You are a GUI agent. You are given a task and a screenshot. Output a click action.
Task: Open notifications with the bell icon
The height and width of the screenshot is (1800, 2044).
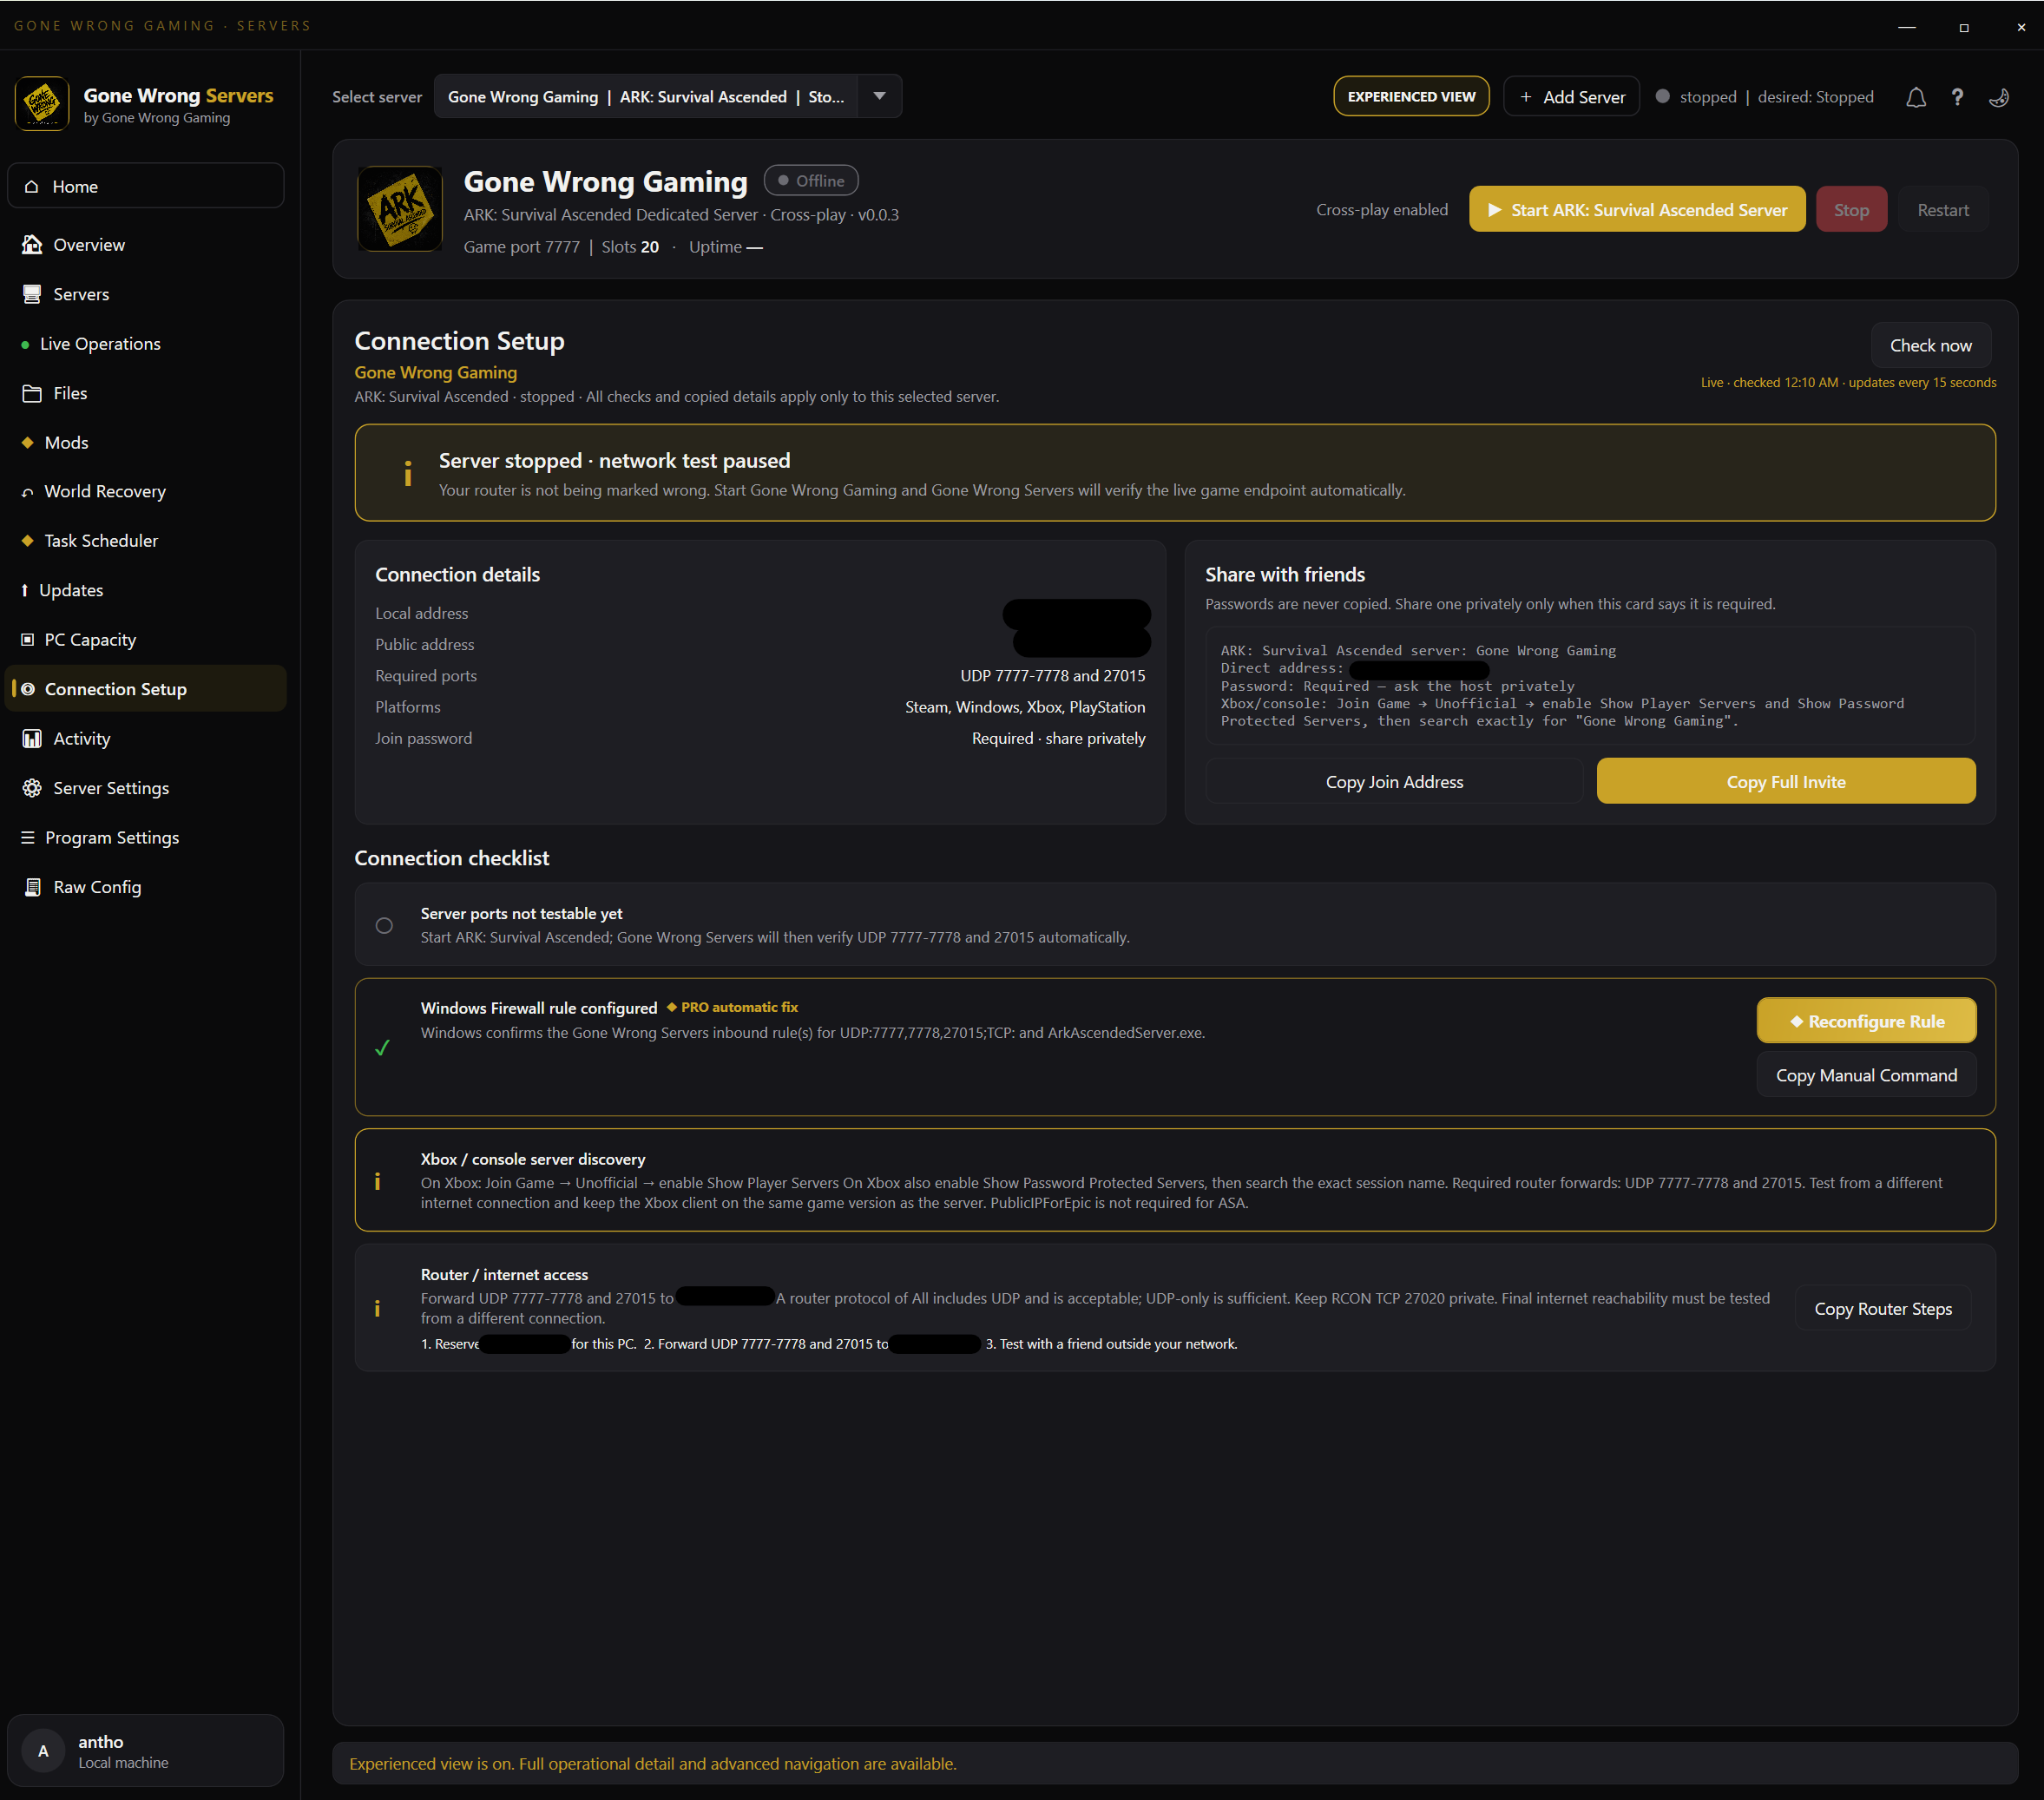(1915, 97)
